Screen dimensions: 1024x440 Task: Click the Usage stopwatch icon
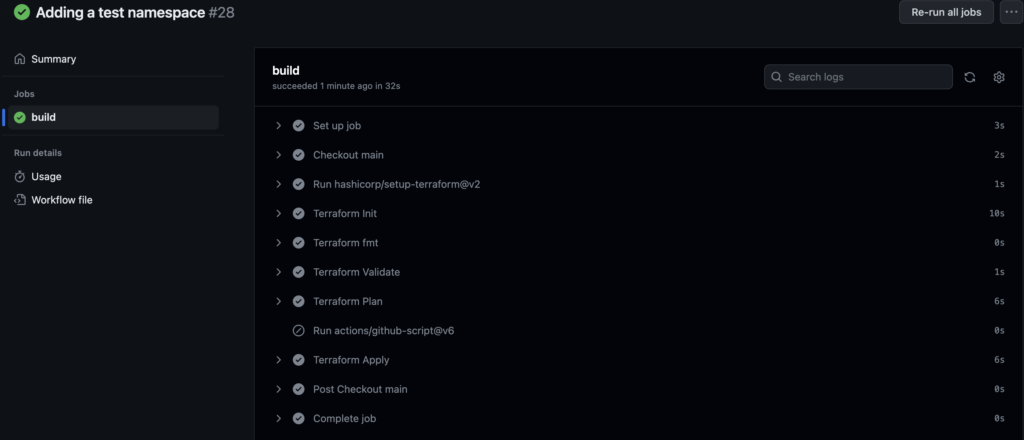[20, 176]
